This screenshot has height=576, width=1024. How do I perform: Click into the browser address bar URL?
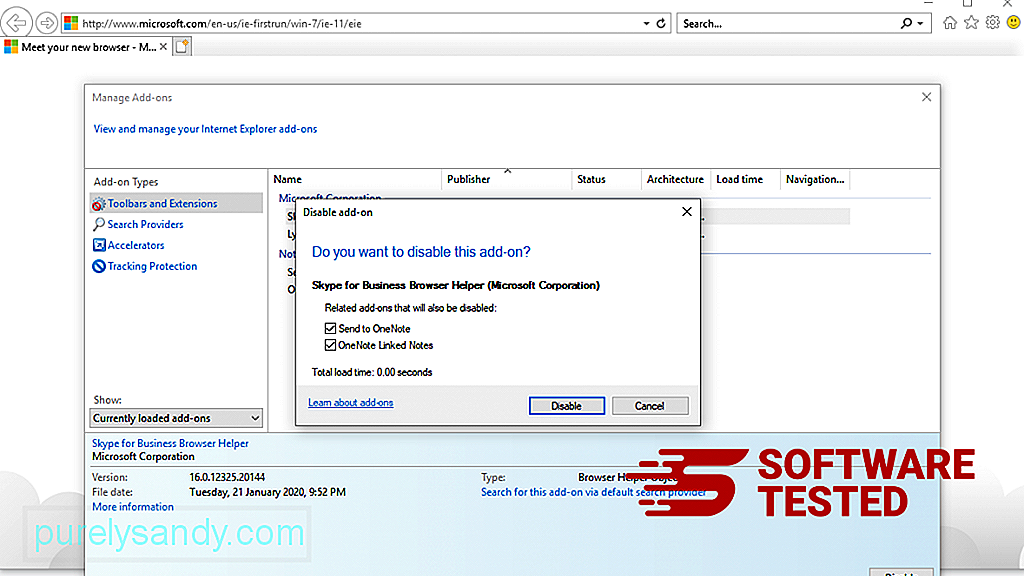point(222,24)
